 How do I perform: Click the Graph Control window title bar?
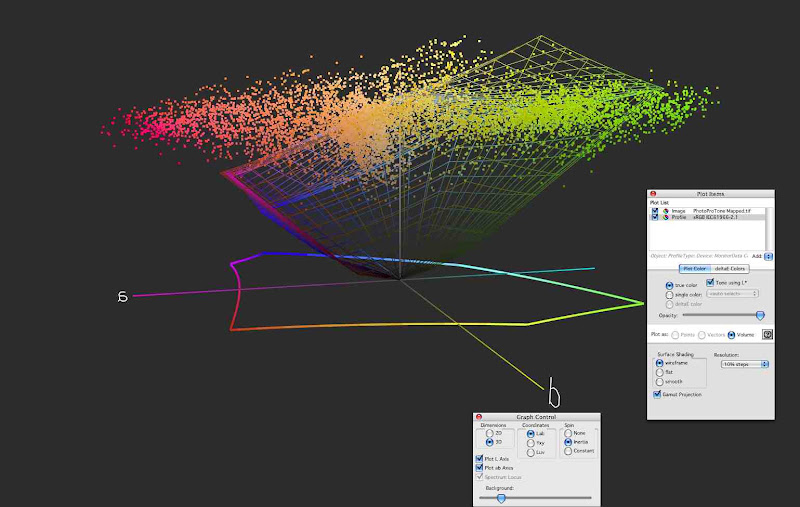536,417
